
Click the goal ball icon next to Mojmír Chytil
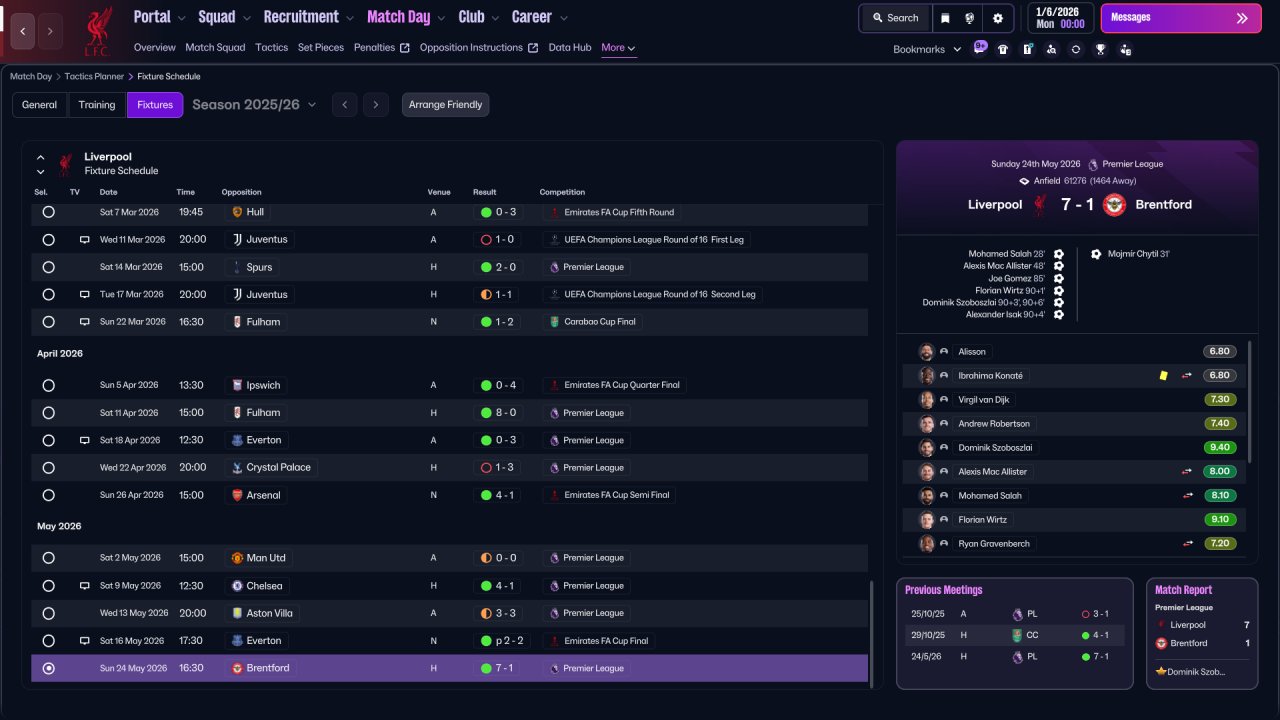tap(1096, 254)
